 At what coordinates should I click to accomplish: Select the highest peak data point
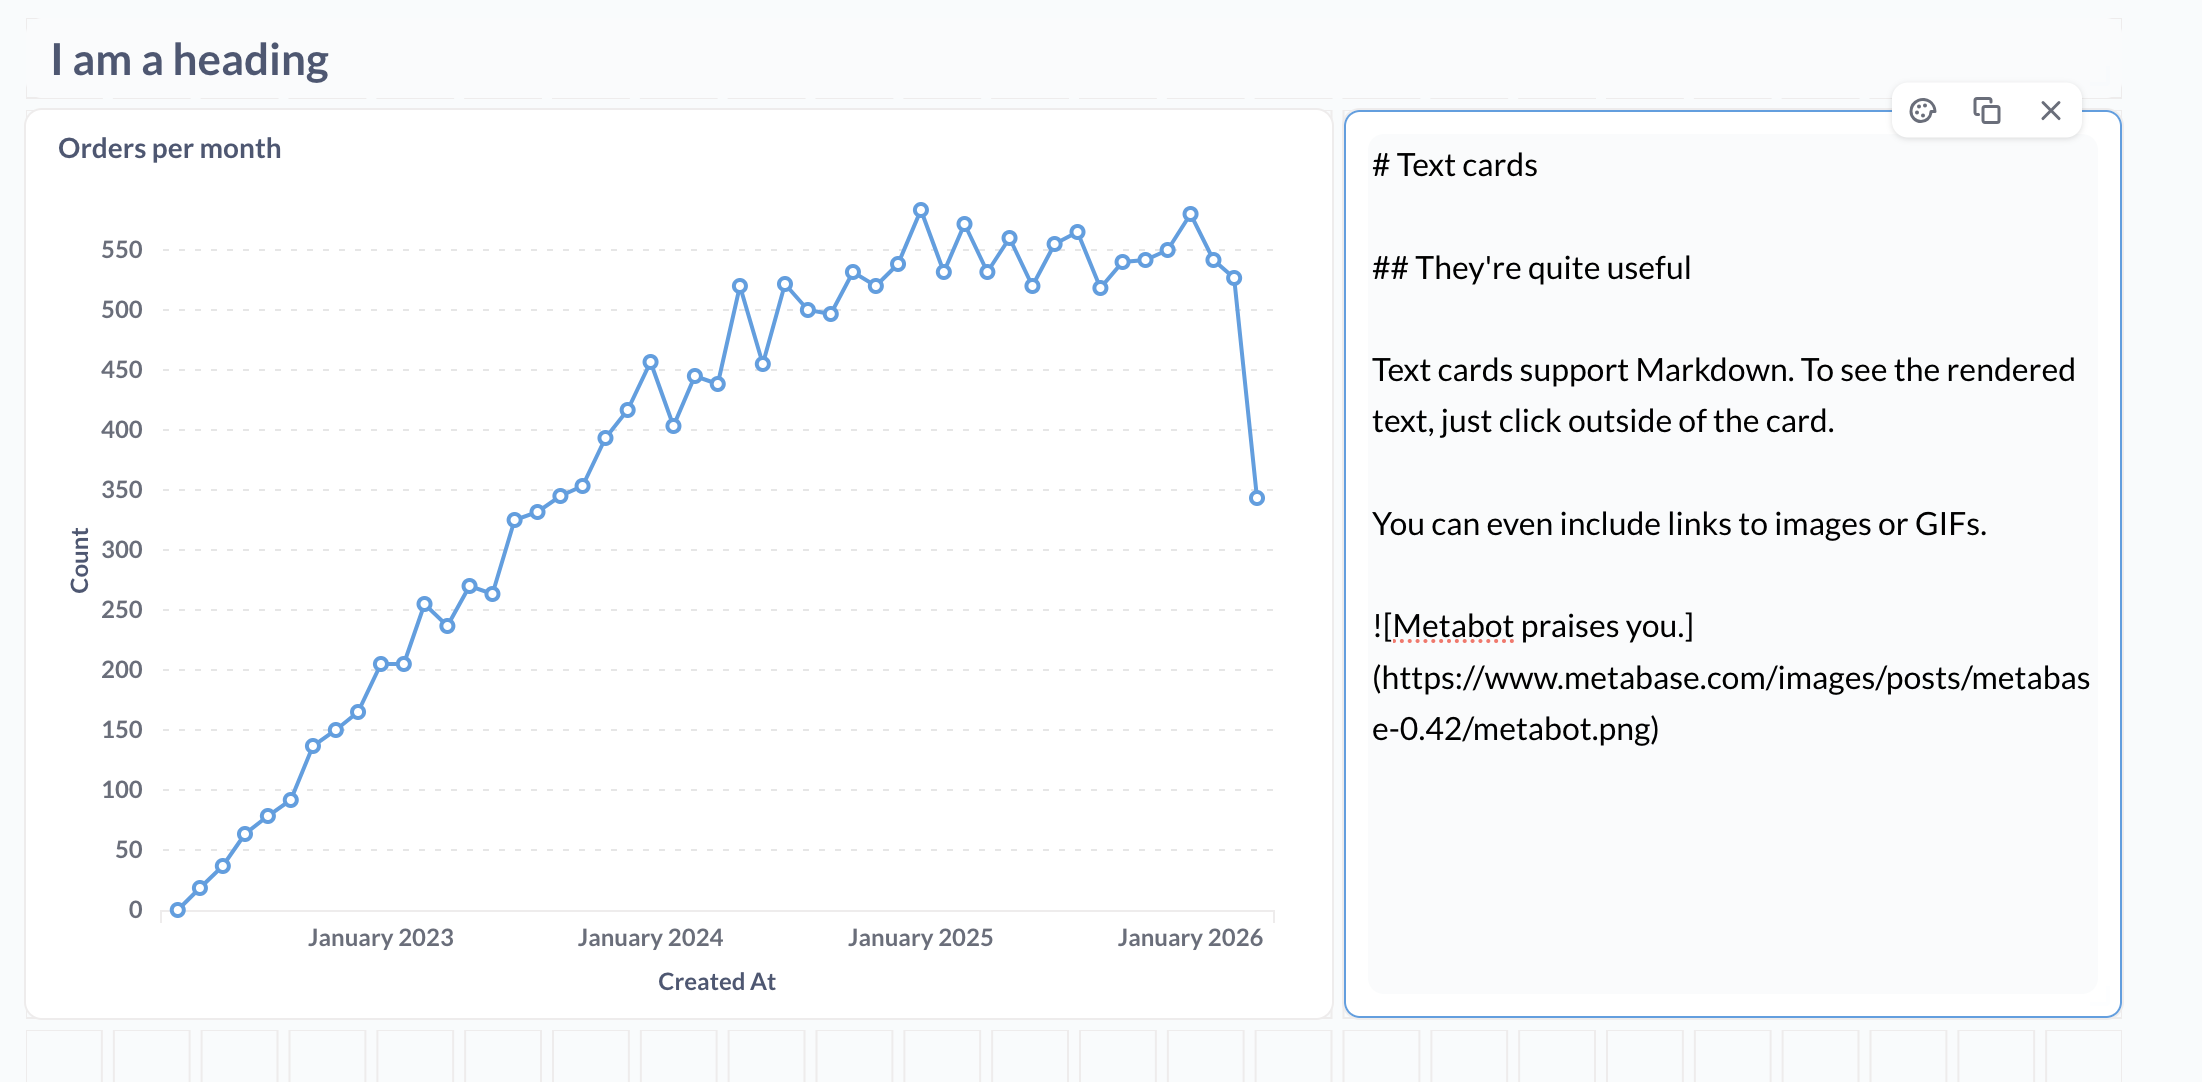[x=921, y=210]
